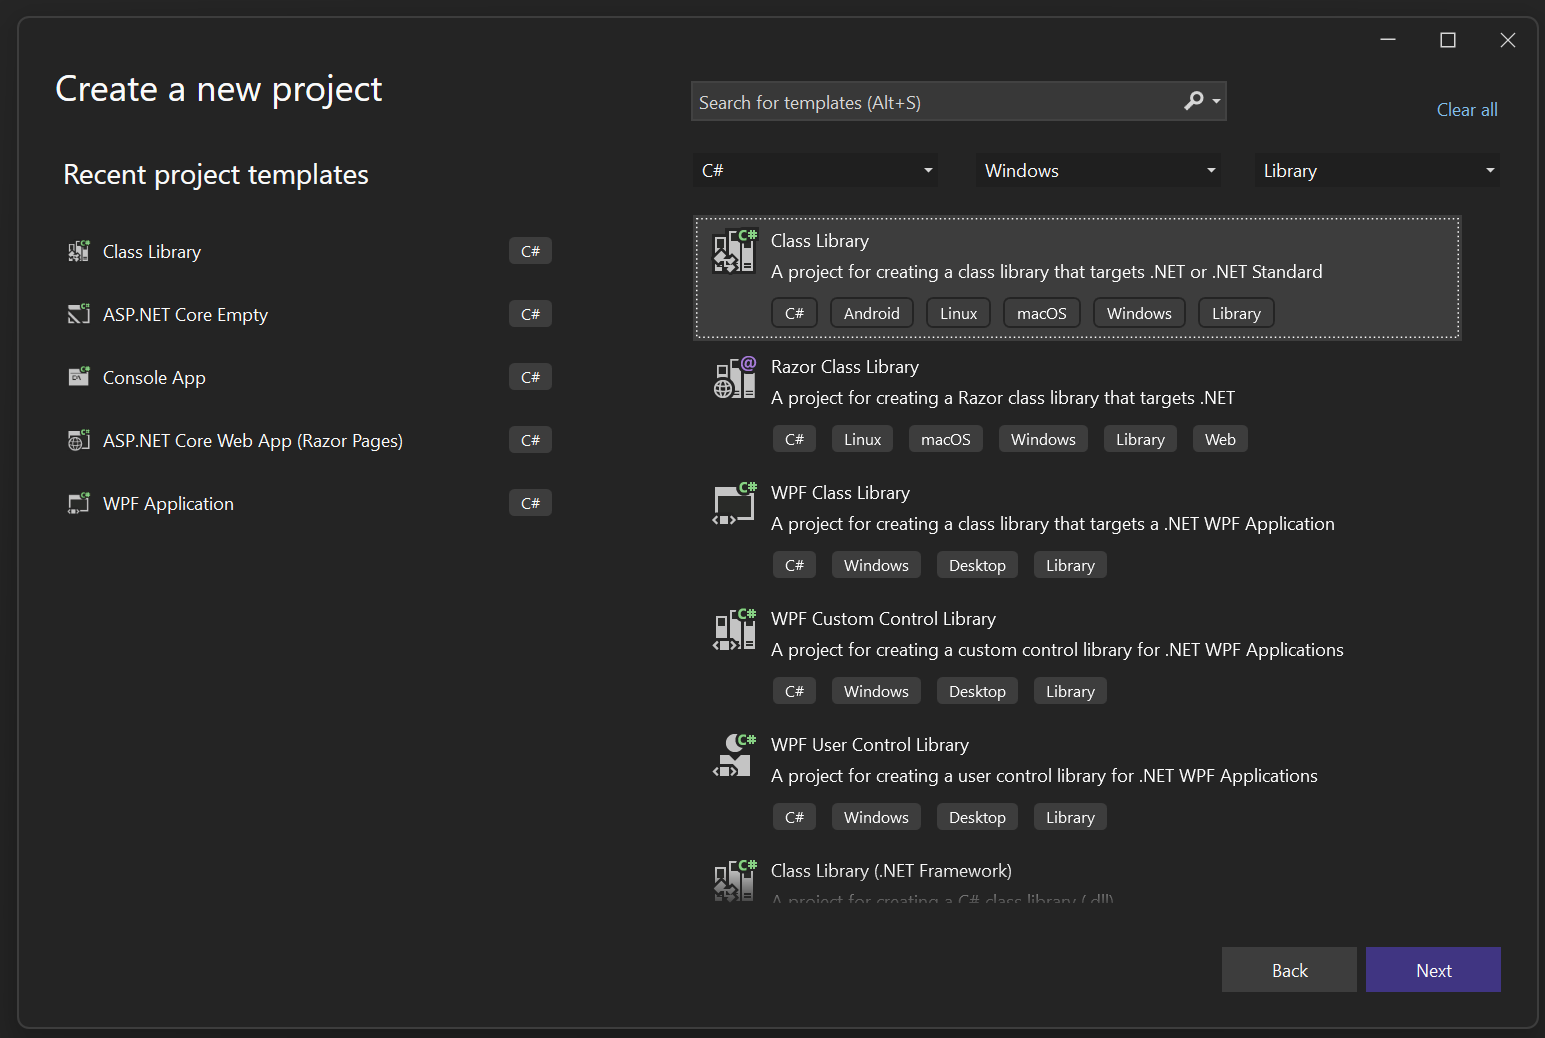This screenshot has width=1545, height=1038.
Task: Click the WPF Application recent template icon
Action: coord(79,503)
